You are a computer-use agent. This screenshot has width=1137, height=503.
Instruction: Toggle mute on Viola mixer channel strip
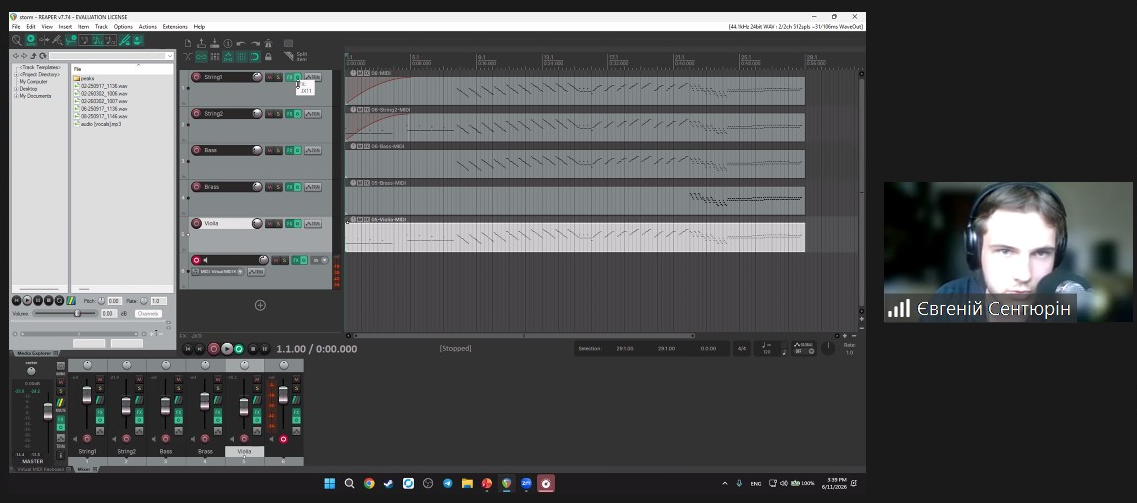[256, 381]
